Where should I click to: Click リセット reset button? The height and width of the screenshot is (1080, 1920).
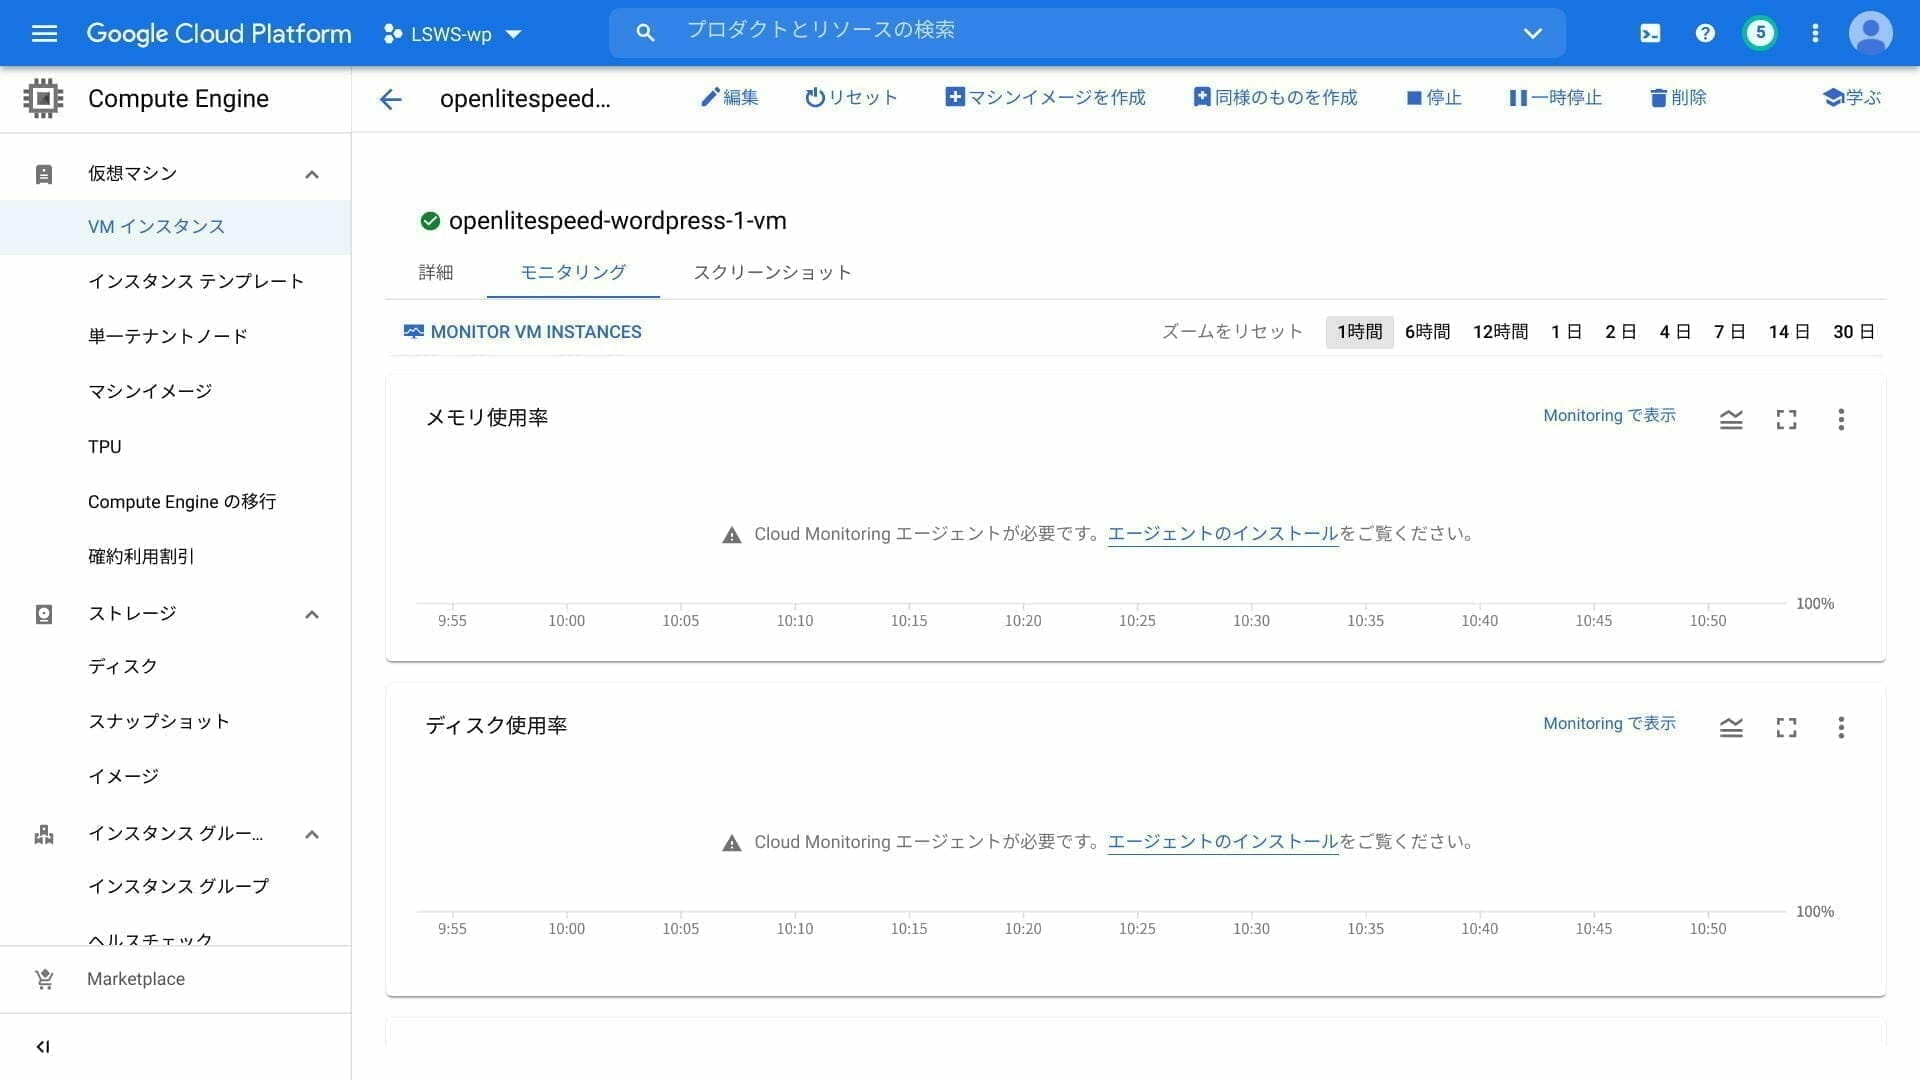click(851, 97)
